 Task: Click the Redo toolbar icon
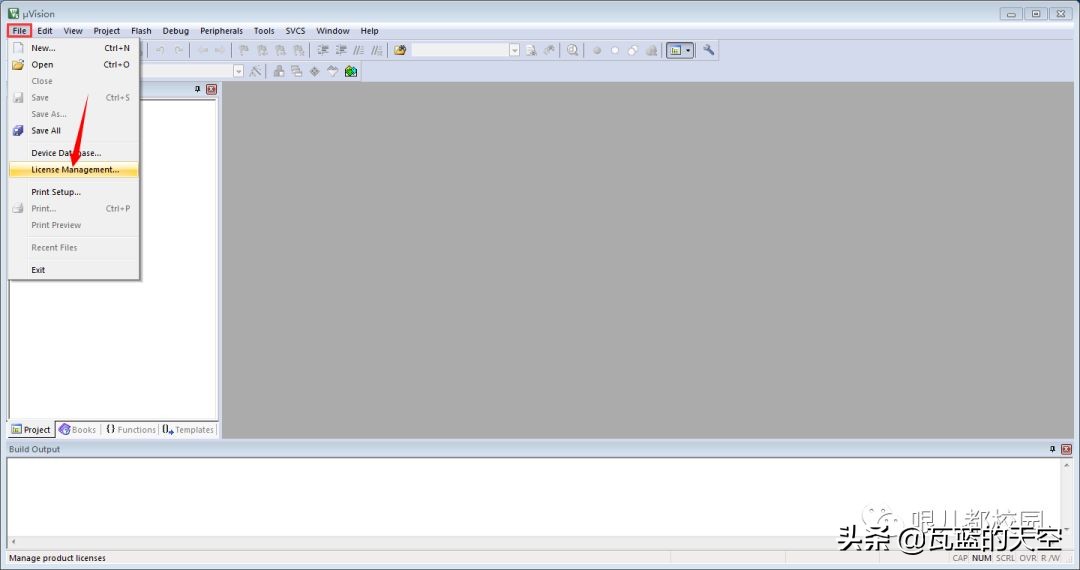pyautogui.click(x=178, y=50)
